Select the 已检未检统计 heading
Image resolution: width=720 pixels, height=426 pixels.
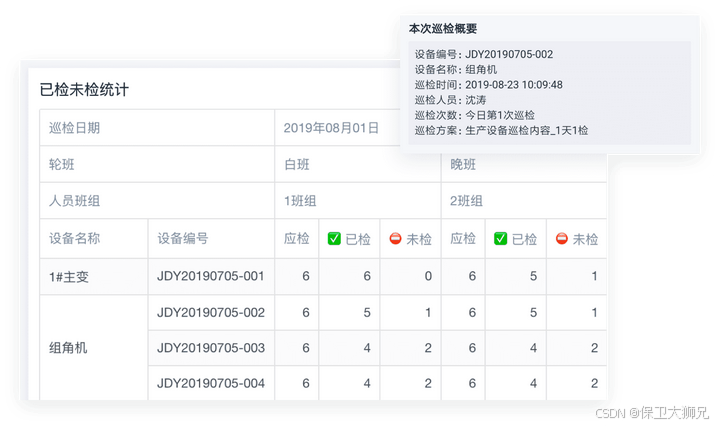[x=84, y=90]
